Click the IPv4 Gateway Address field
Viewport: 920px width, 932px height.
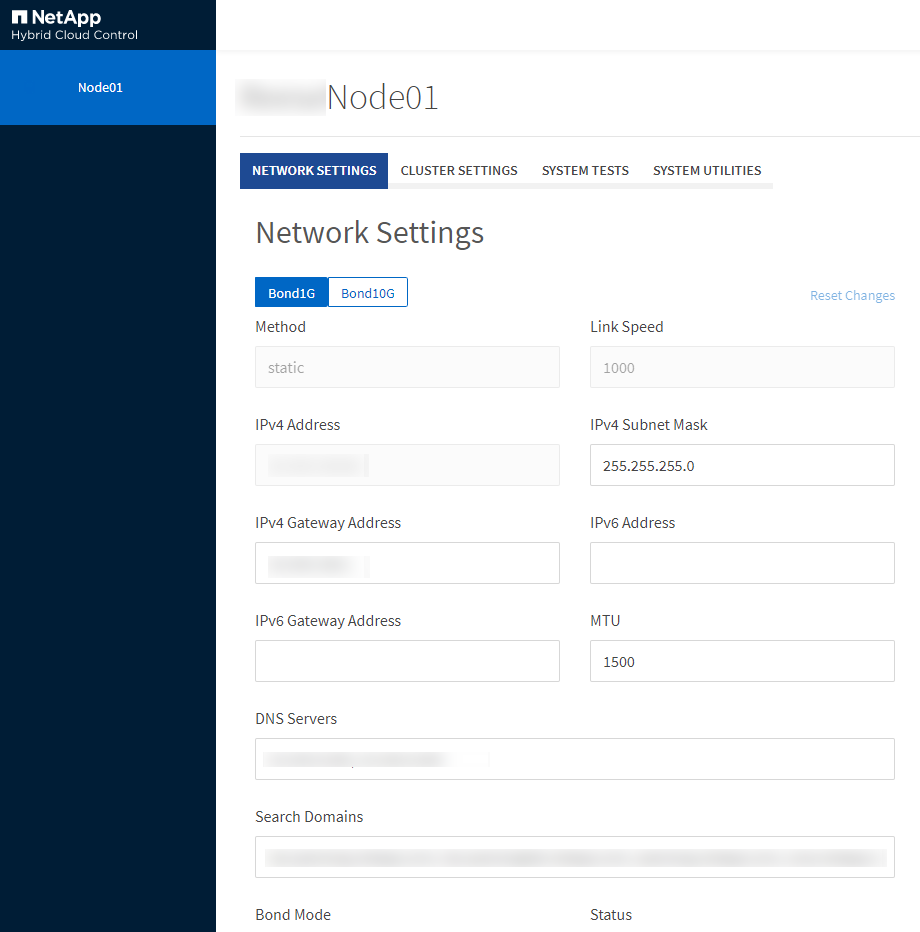click(407, 563)
